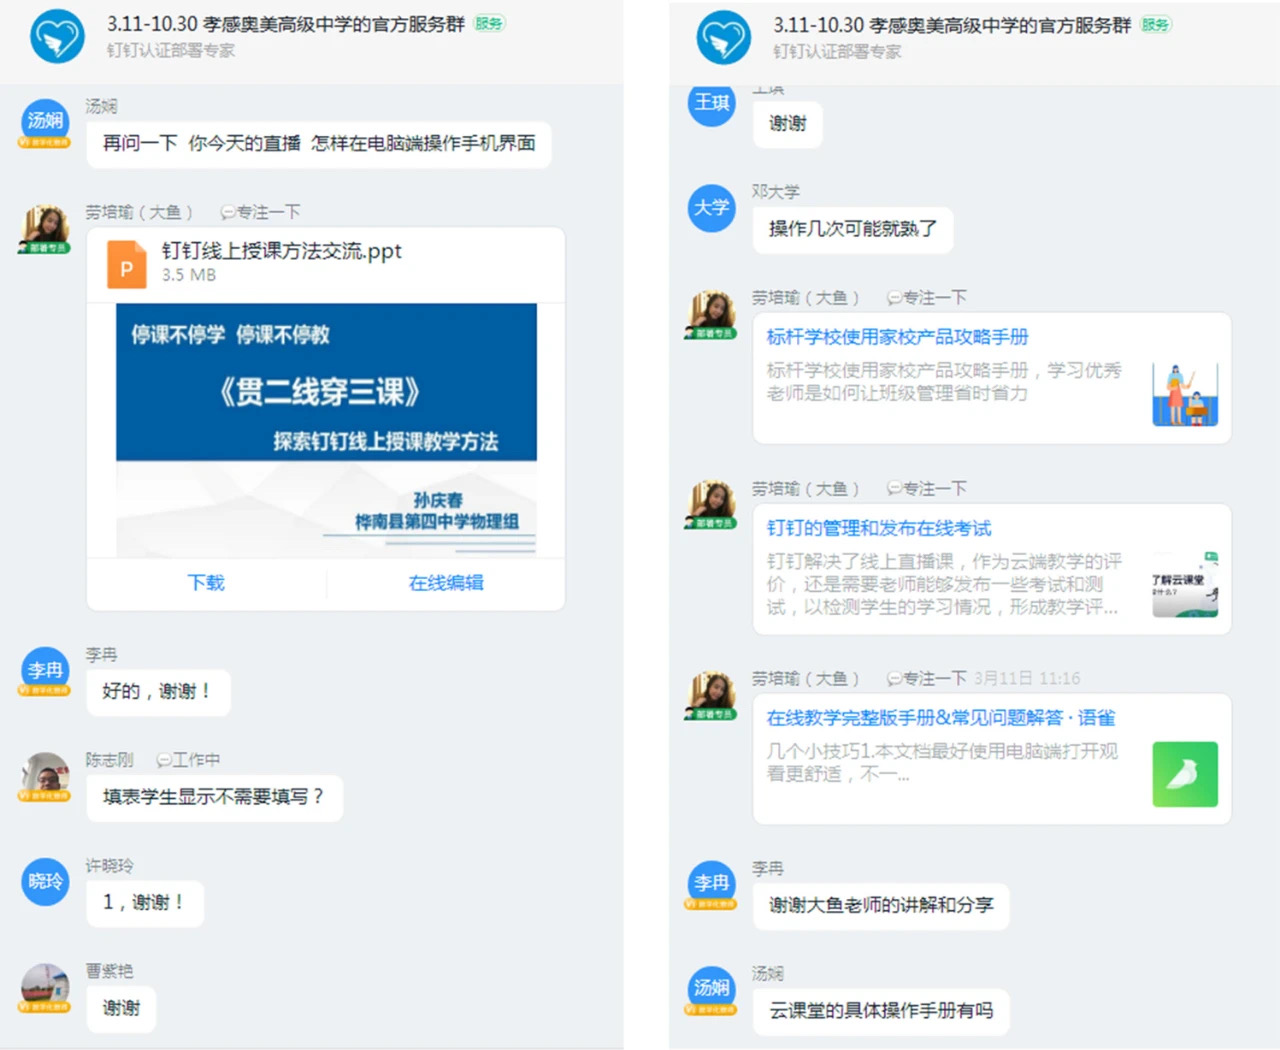Open link 钉钉的管理和发布在线考试
1280x1050 pixels.
pyautogui.click(x=879, y=528)
